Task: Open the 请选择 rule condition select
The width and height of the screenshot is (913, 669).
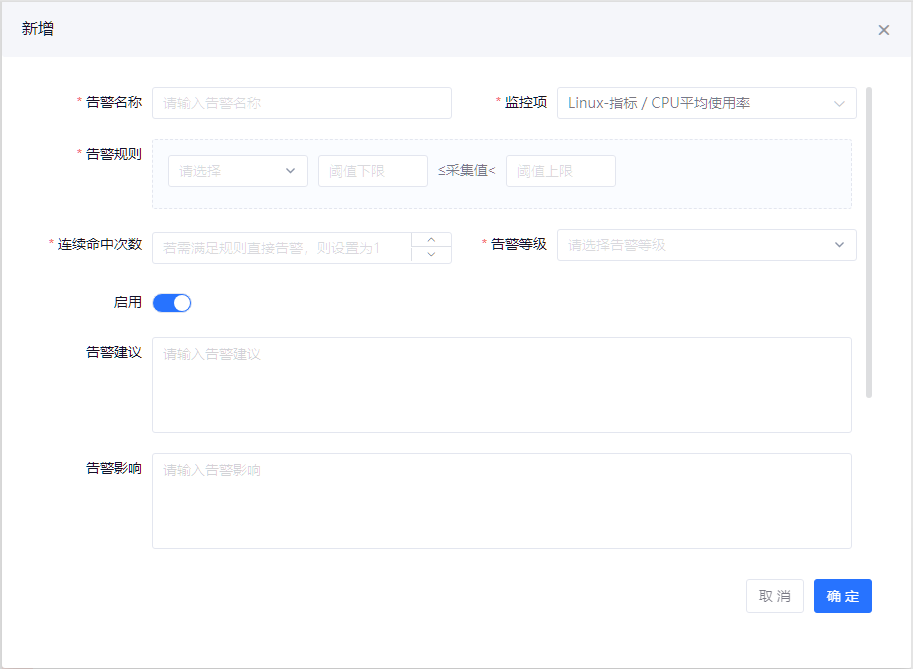Action: point(230,171)
